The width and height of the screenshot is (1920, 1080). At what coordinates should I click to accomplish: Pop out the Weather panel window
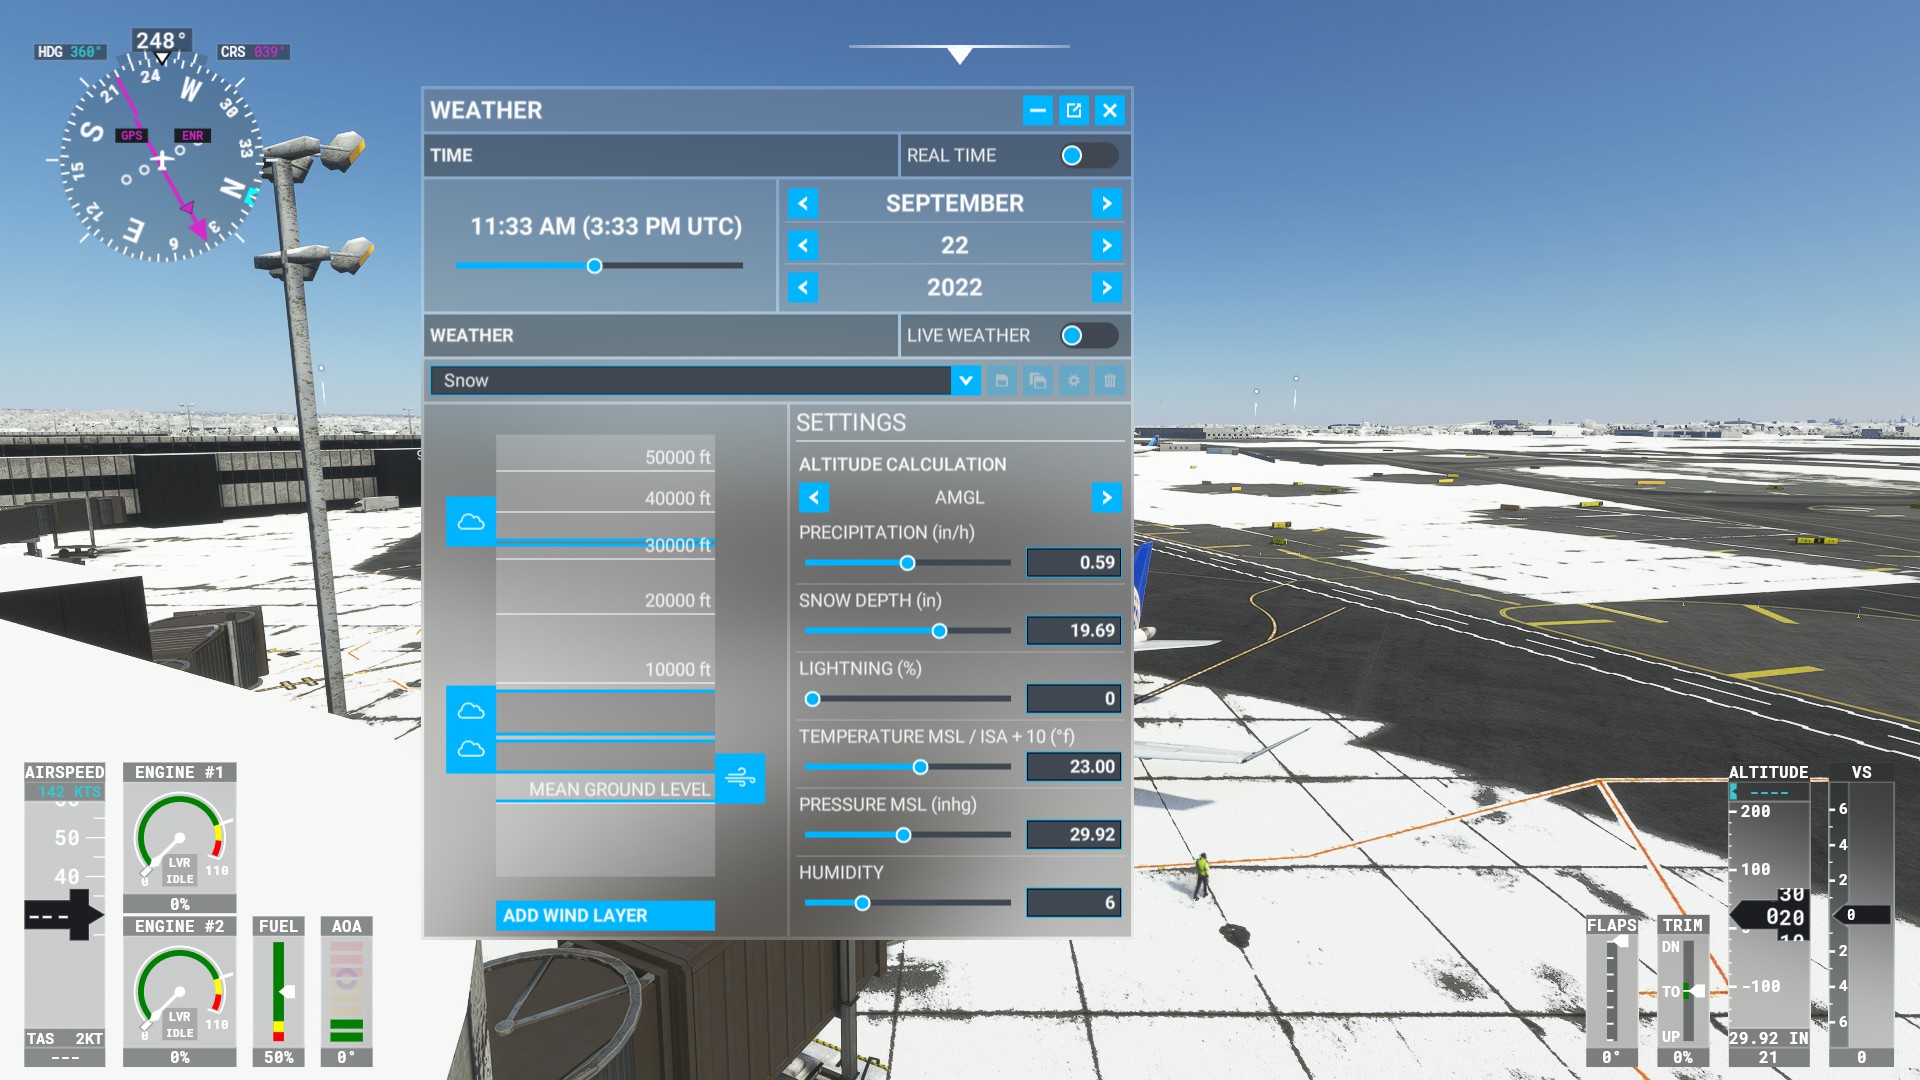(x=1074, y=110)
